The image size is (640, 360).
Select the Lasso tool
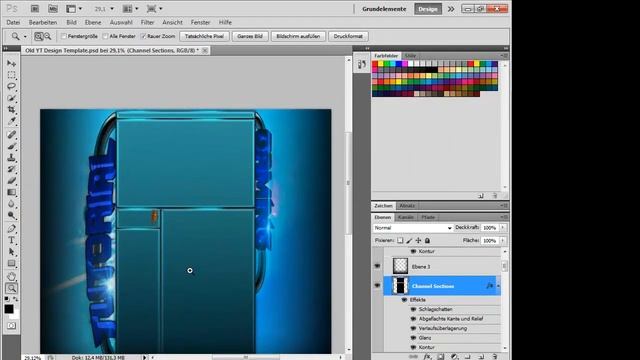(11, 87)
